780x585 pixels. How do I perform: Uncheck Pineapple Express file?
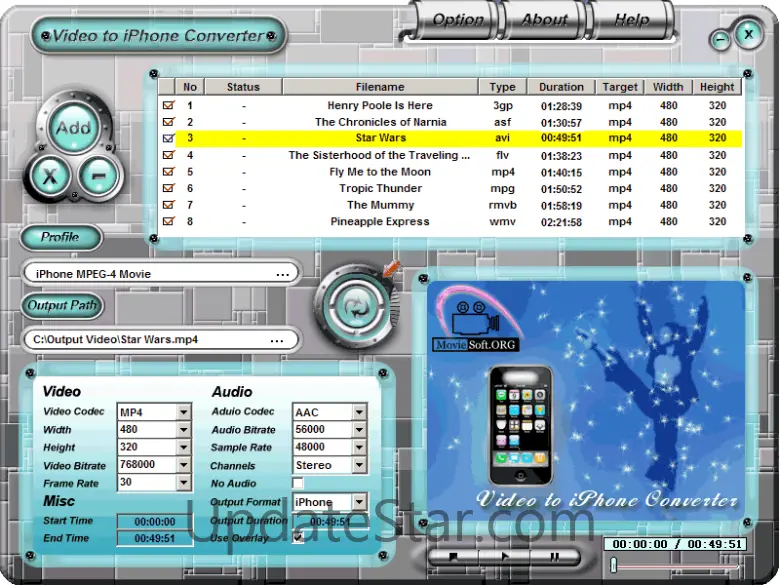tap(169, 221)
